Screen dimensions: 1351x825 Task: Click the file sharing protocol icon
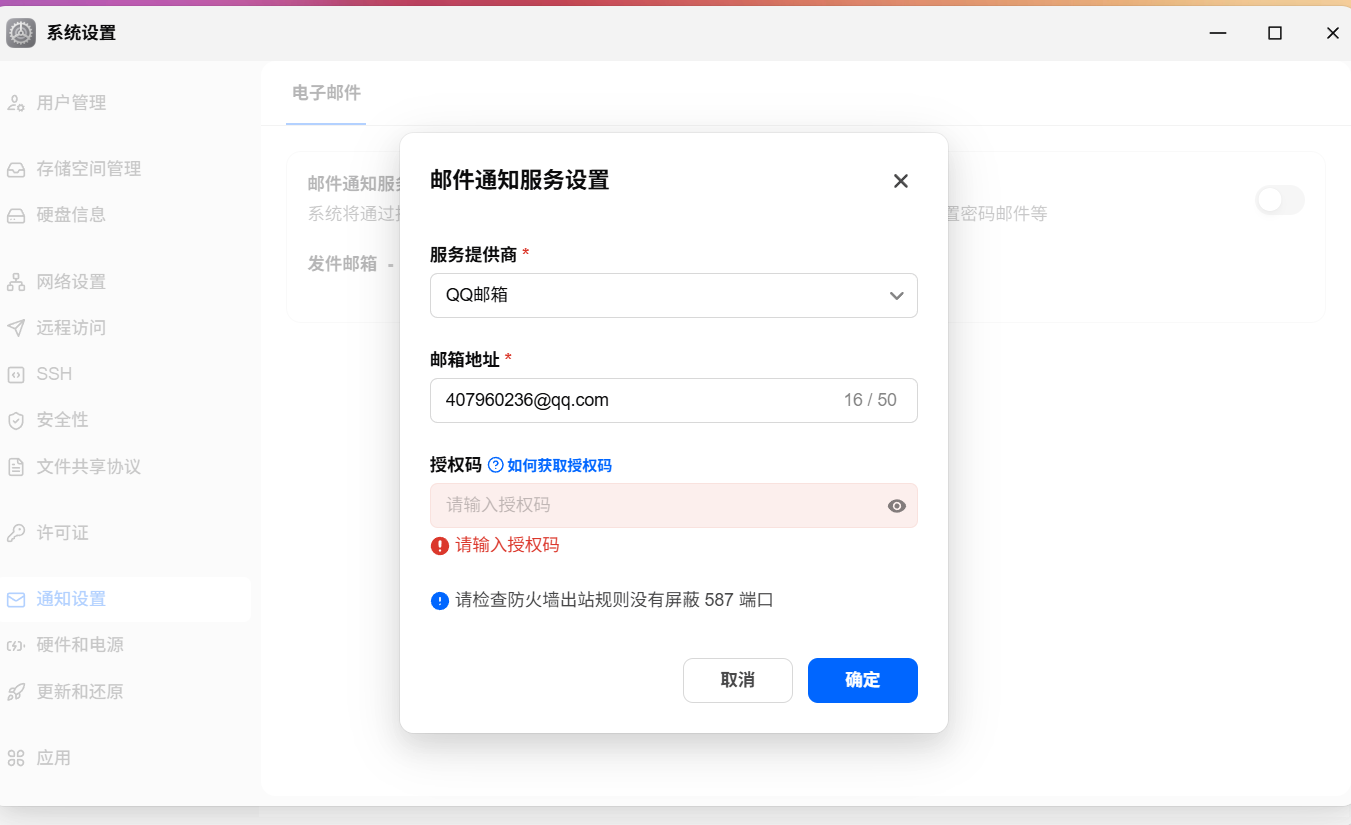(x=16, y=467)
